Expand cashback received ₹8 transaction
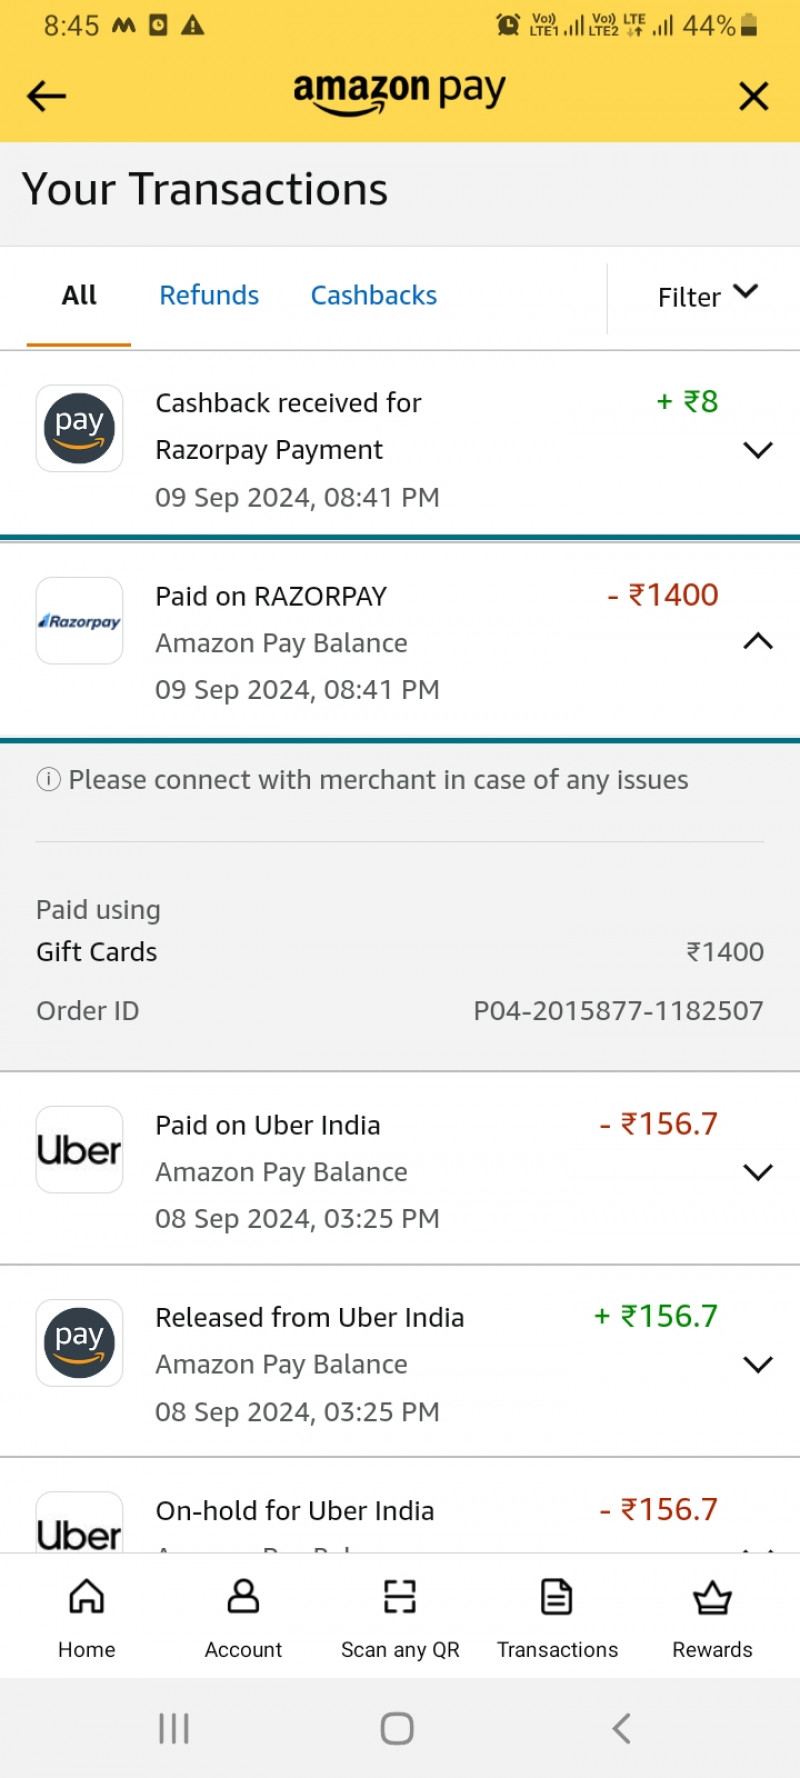 tap(758, 450)
